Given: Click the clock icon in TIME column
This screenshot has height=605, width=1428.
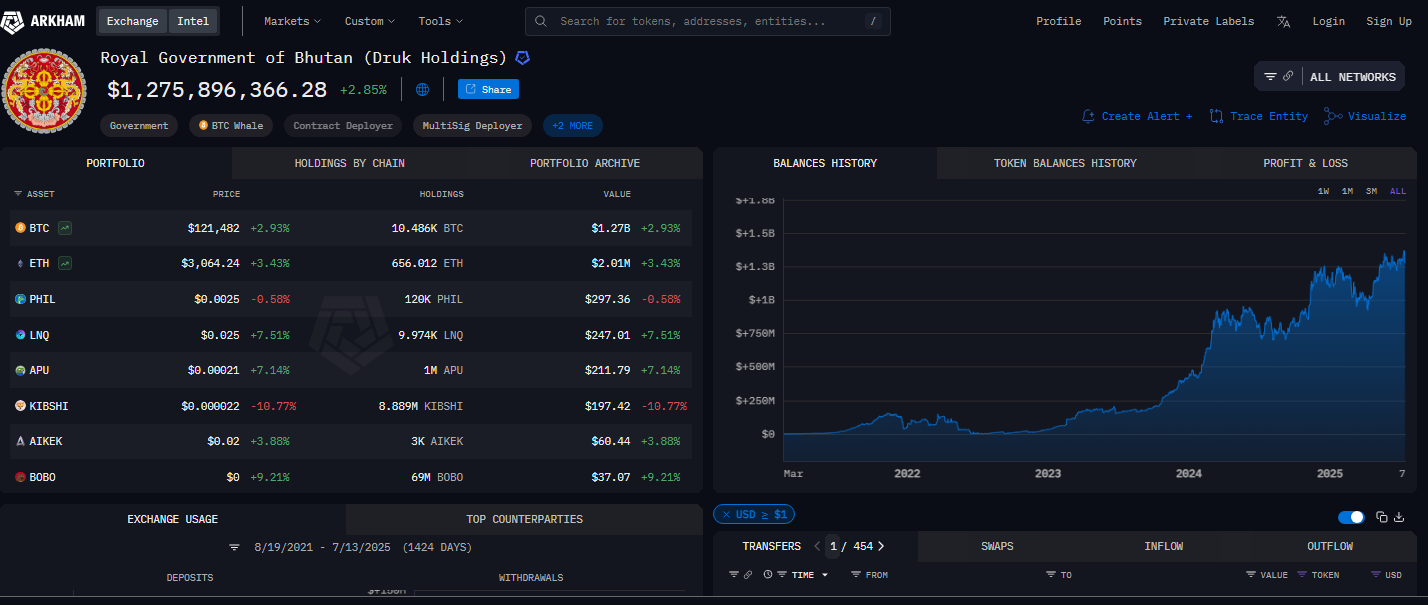Looking at the screenshot, I should click(768, 575).
